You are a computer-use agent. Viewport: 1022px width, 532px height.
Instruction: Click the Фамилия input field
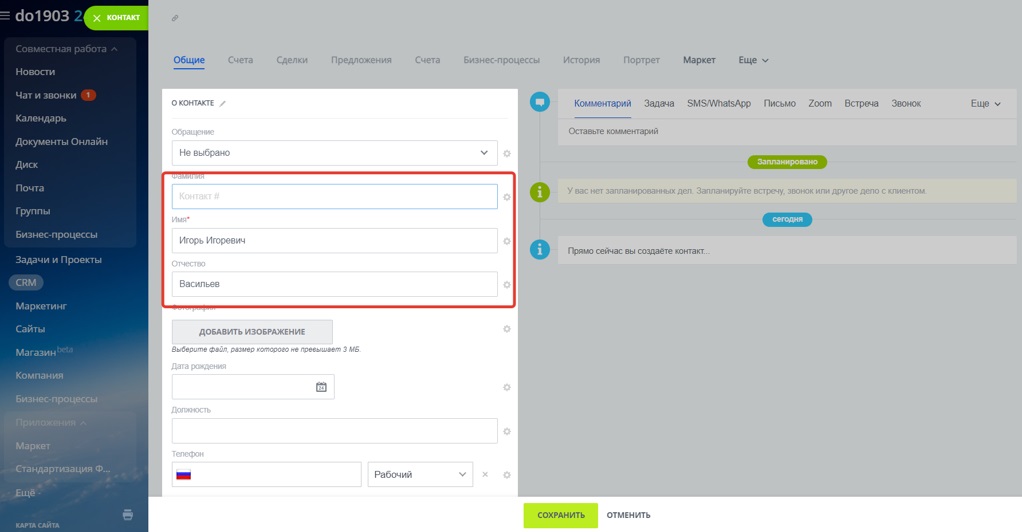click(334, 196)
